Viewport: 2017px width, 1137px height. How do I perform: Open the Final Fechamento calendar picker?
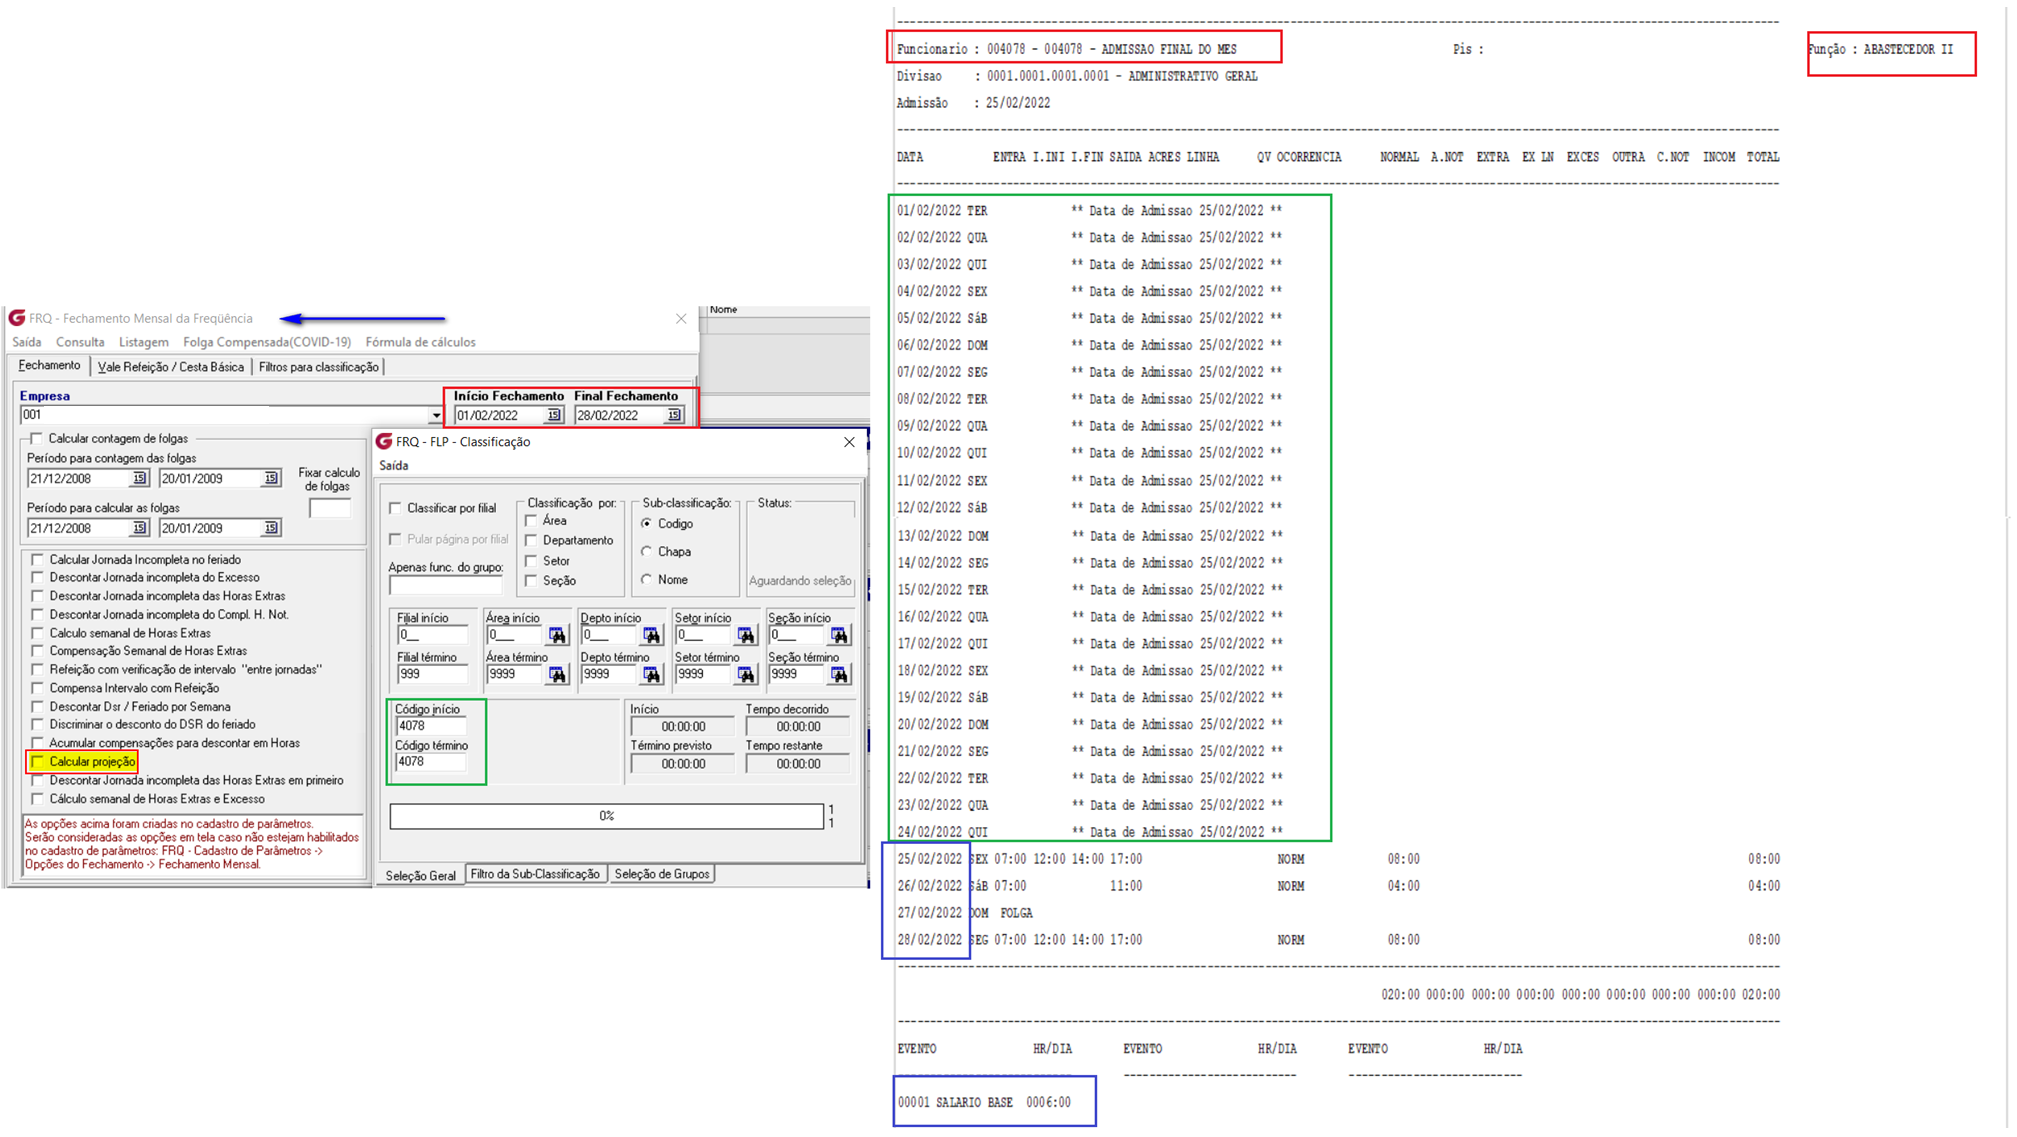[674, 415]
